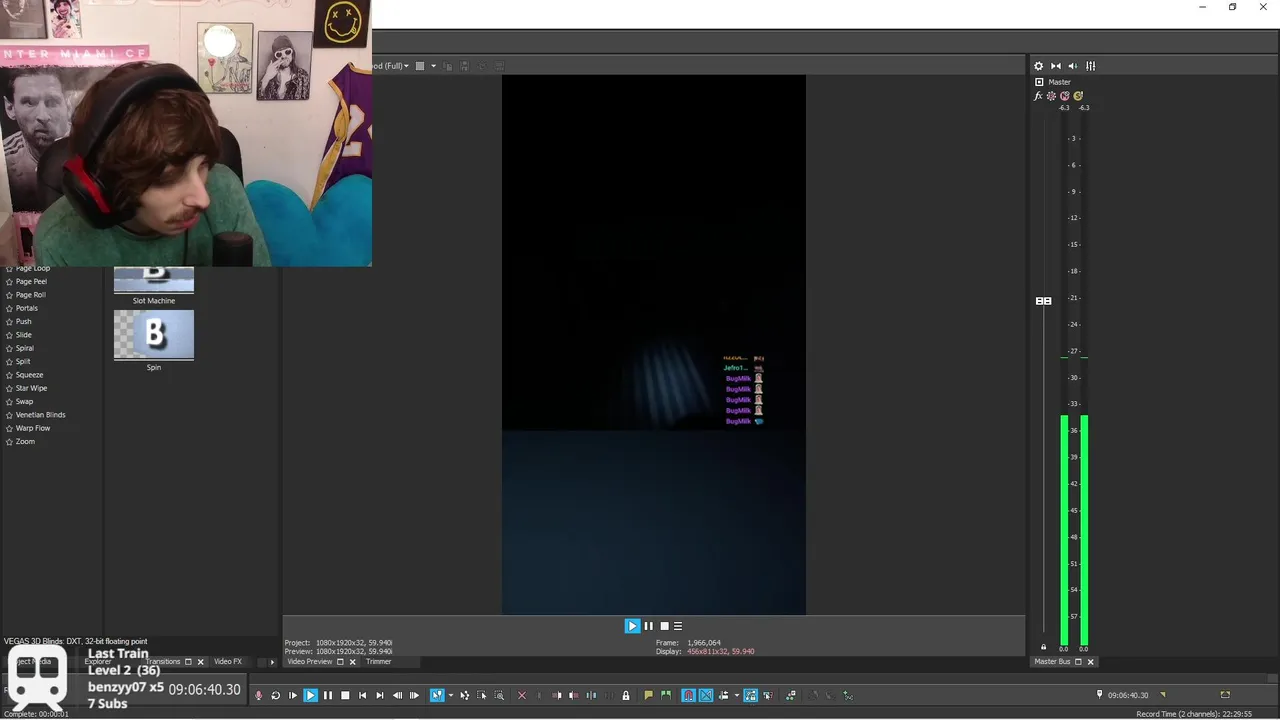Click the Downmix Output icon
Screen dimensions: 1280x720
[1055, 66]
